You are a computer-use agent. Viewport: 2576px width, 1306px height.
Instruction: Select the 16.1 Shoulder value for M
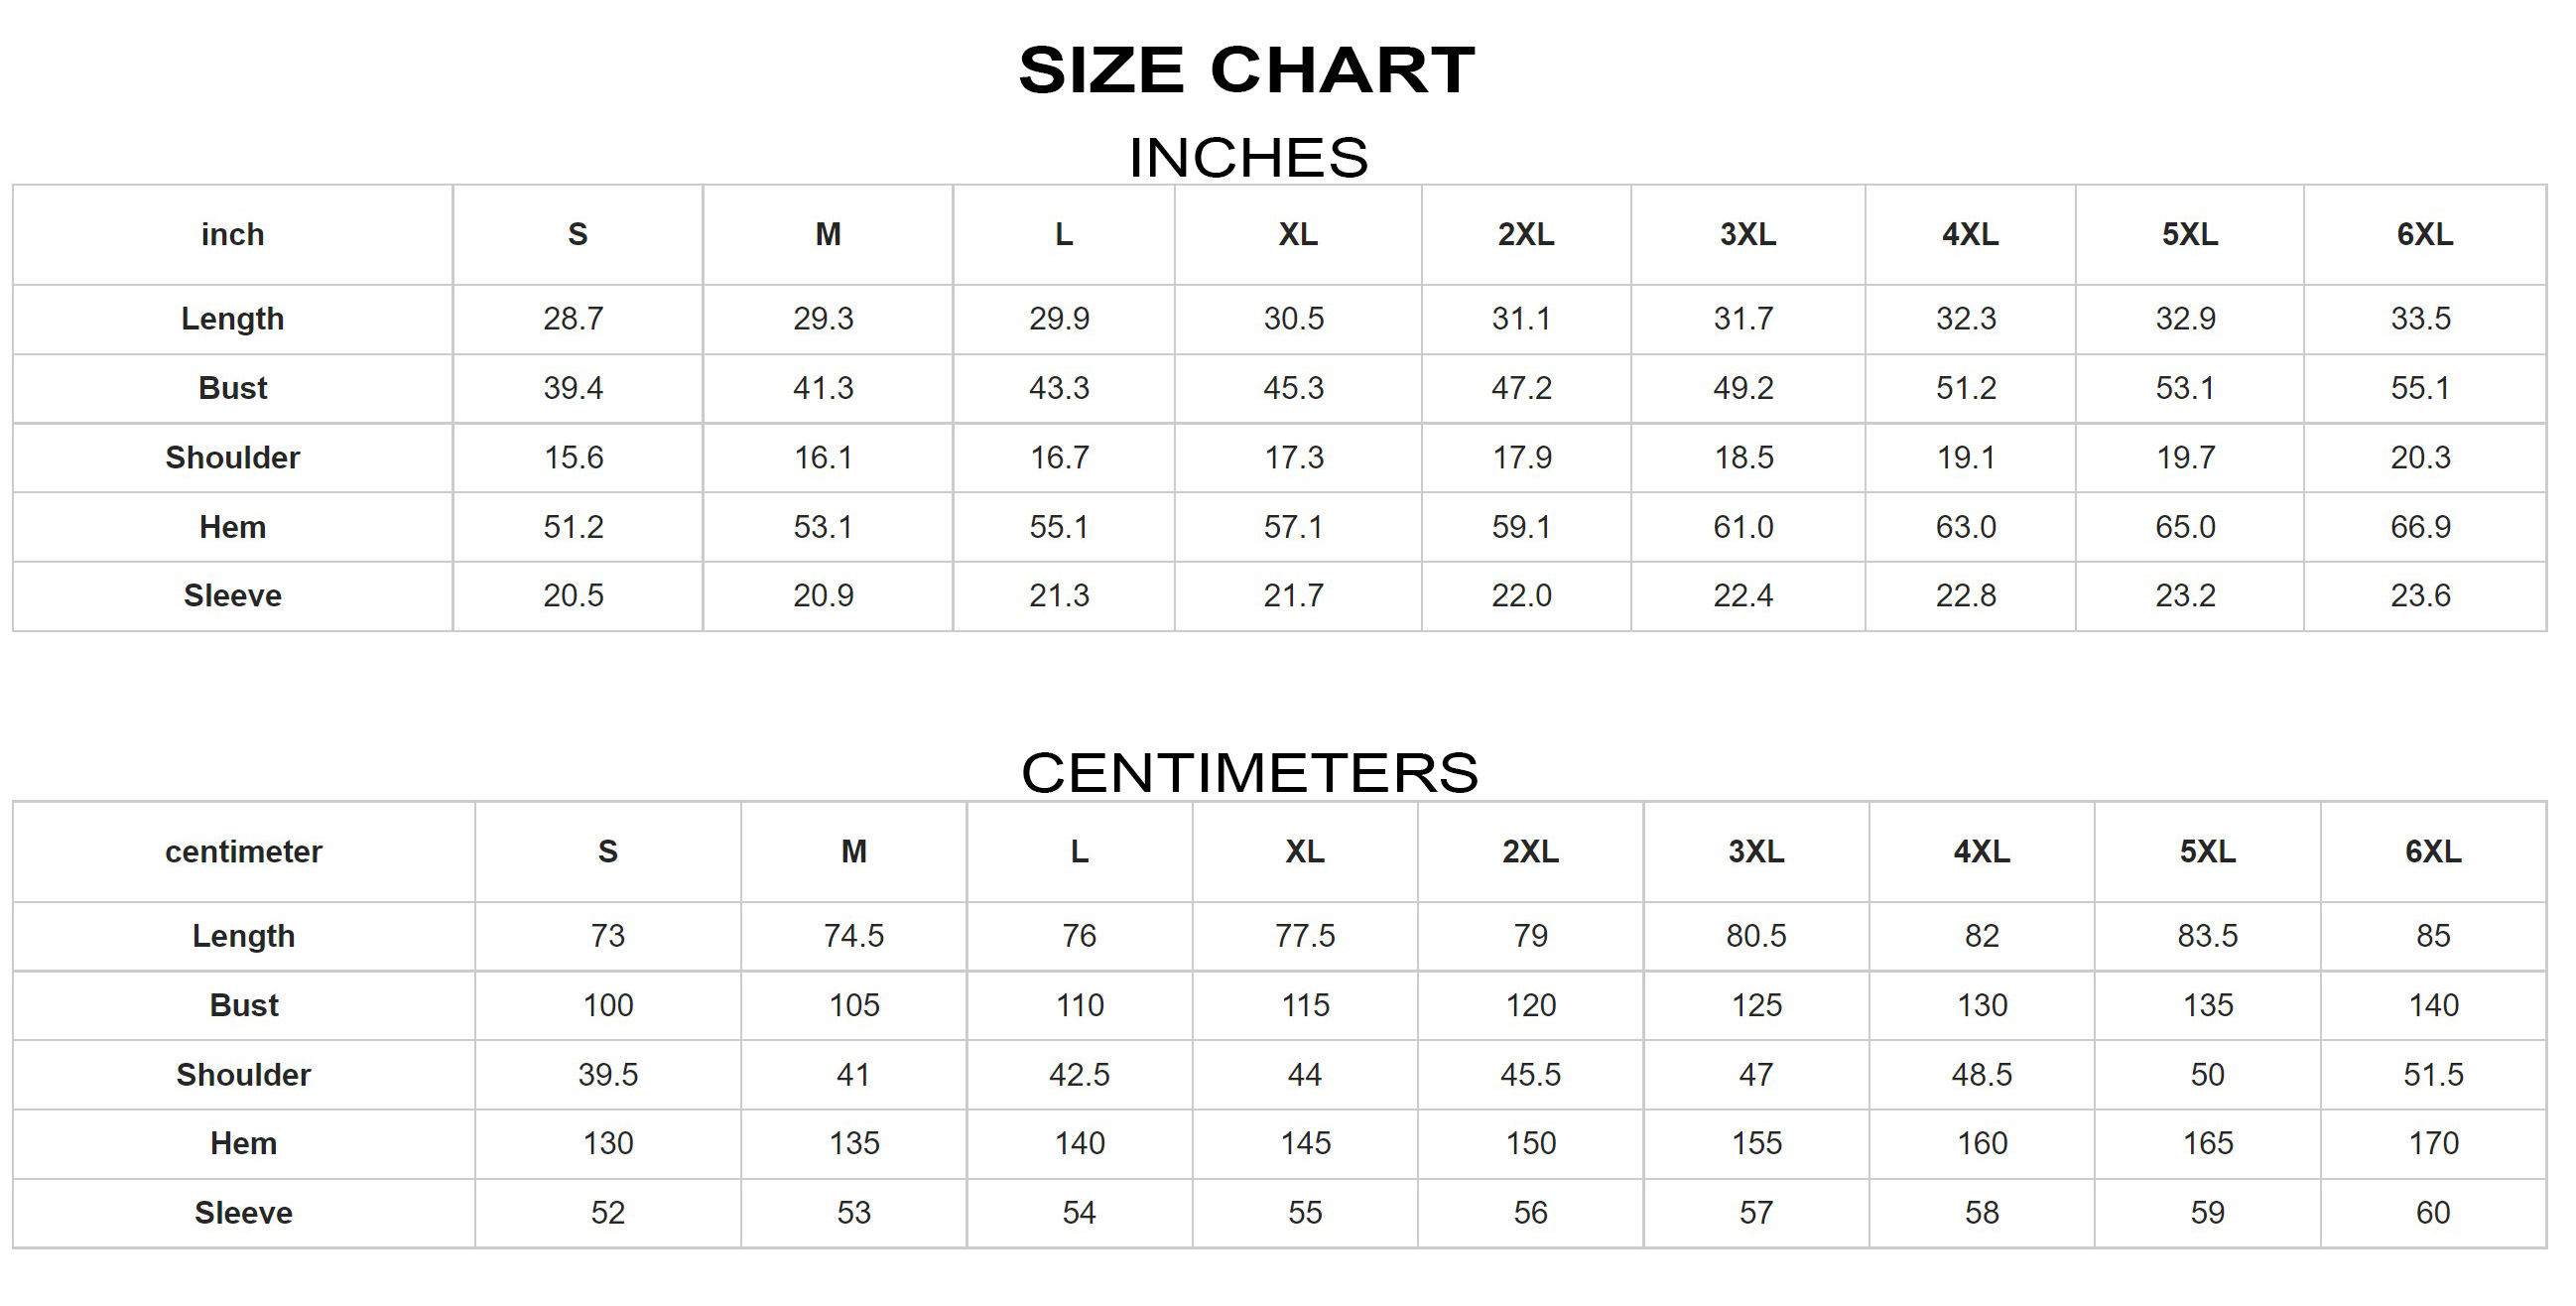coord(823,458)
